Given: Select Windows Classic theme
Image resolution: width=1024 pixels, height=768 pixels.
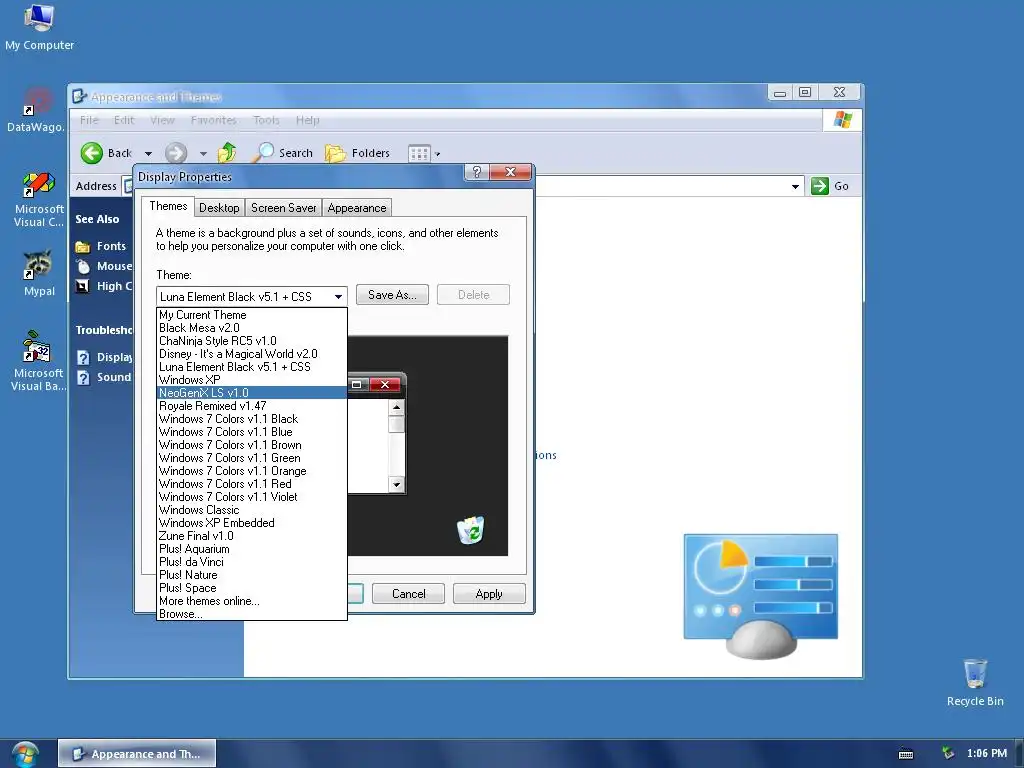Looking at the screenshot, I should coord(251,510).
